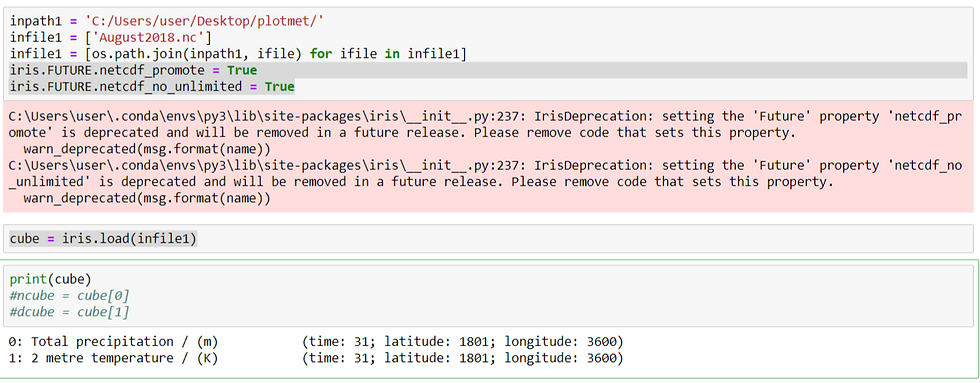Click the 2 metre temperature output row

coord(316,358)
